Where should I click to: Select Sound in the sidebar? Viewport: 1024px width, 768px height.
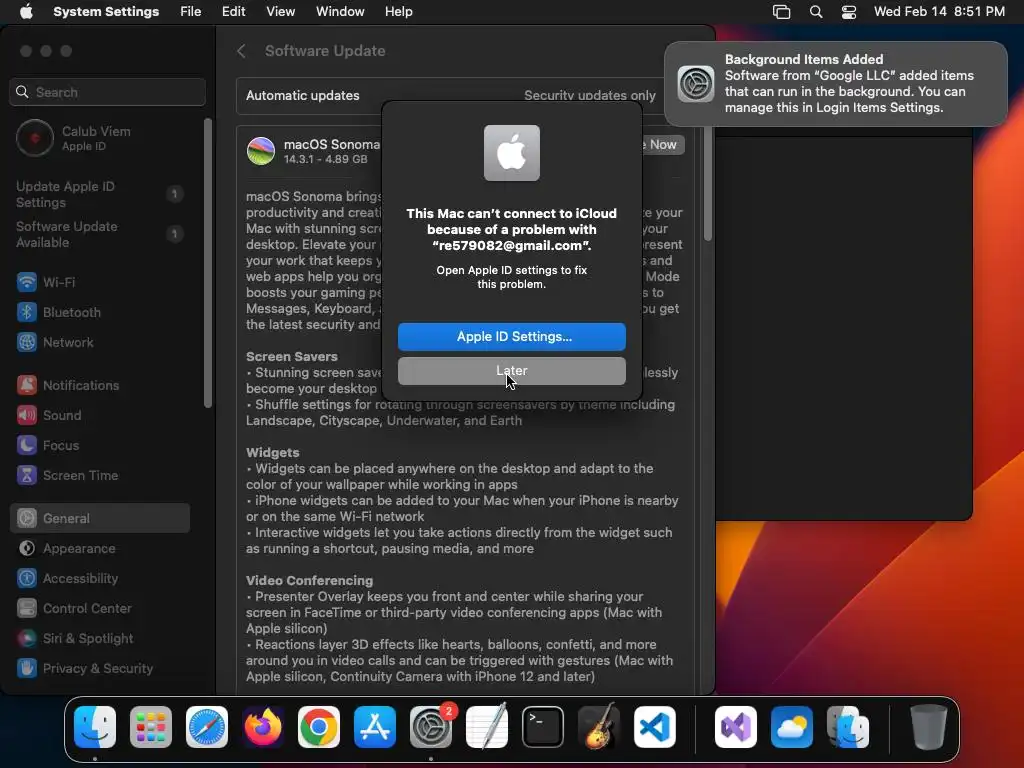pos(100,415)
